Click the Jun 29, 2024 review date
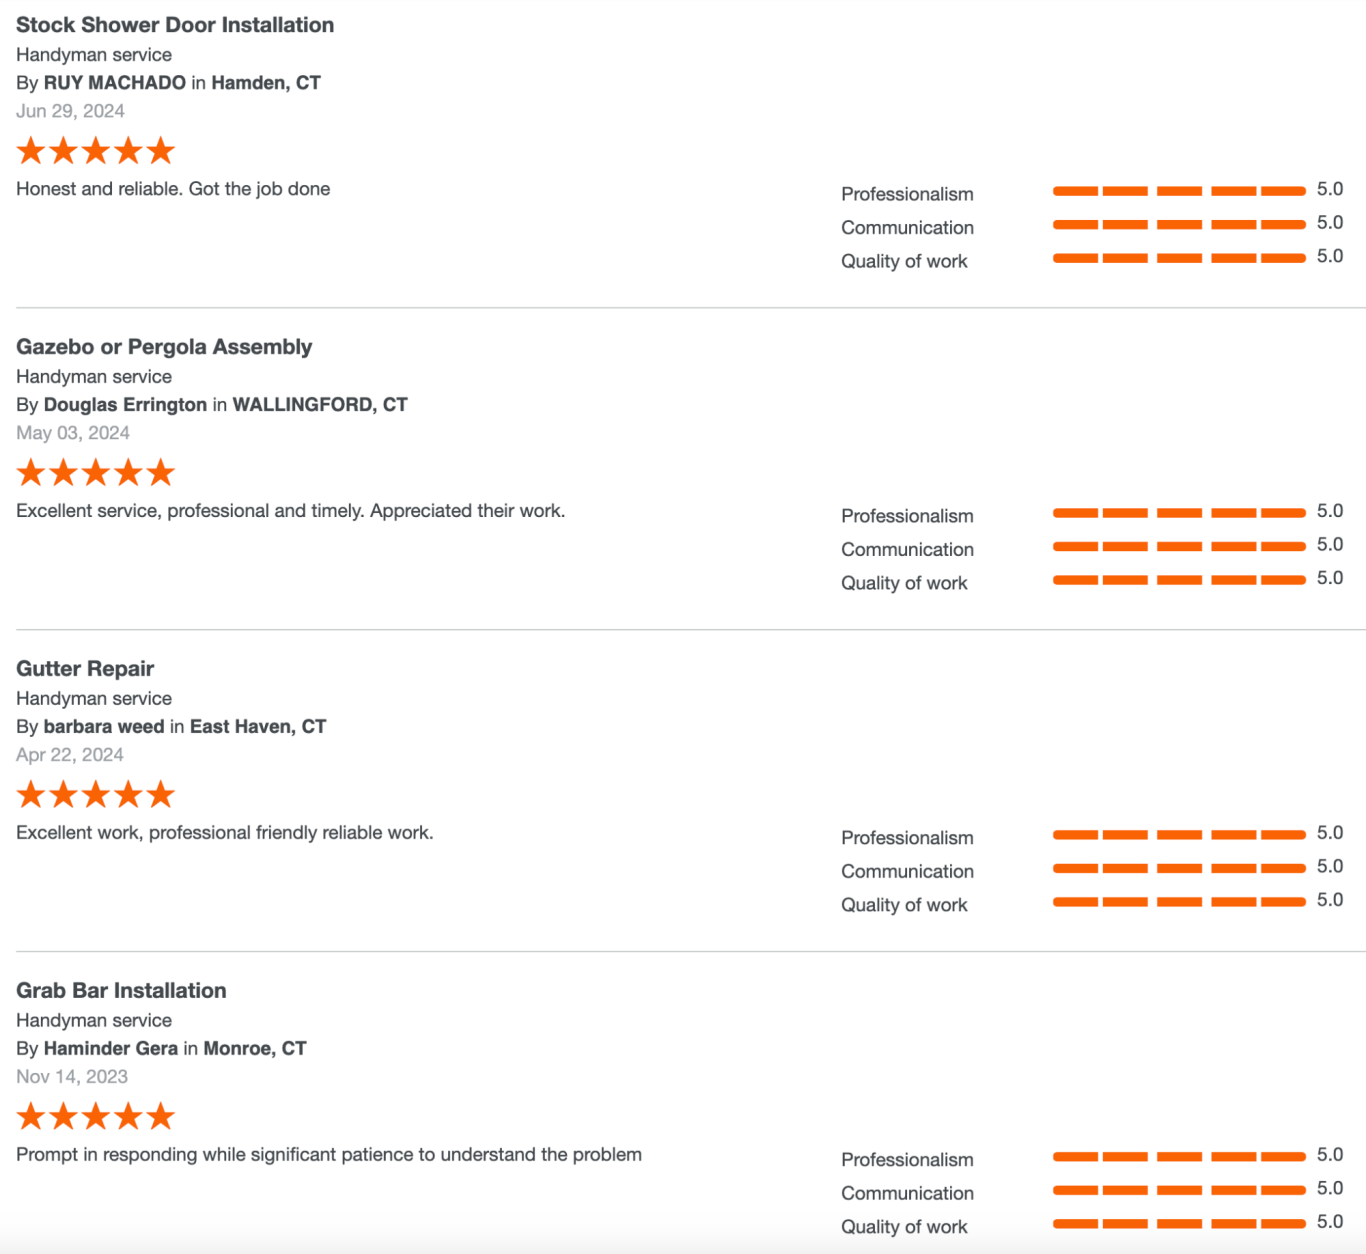This screenshot has height=1254, width=1366. (x=70, y=111)
